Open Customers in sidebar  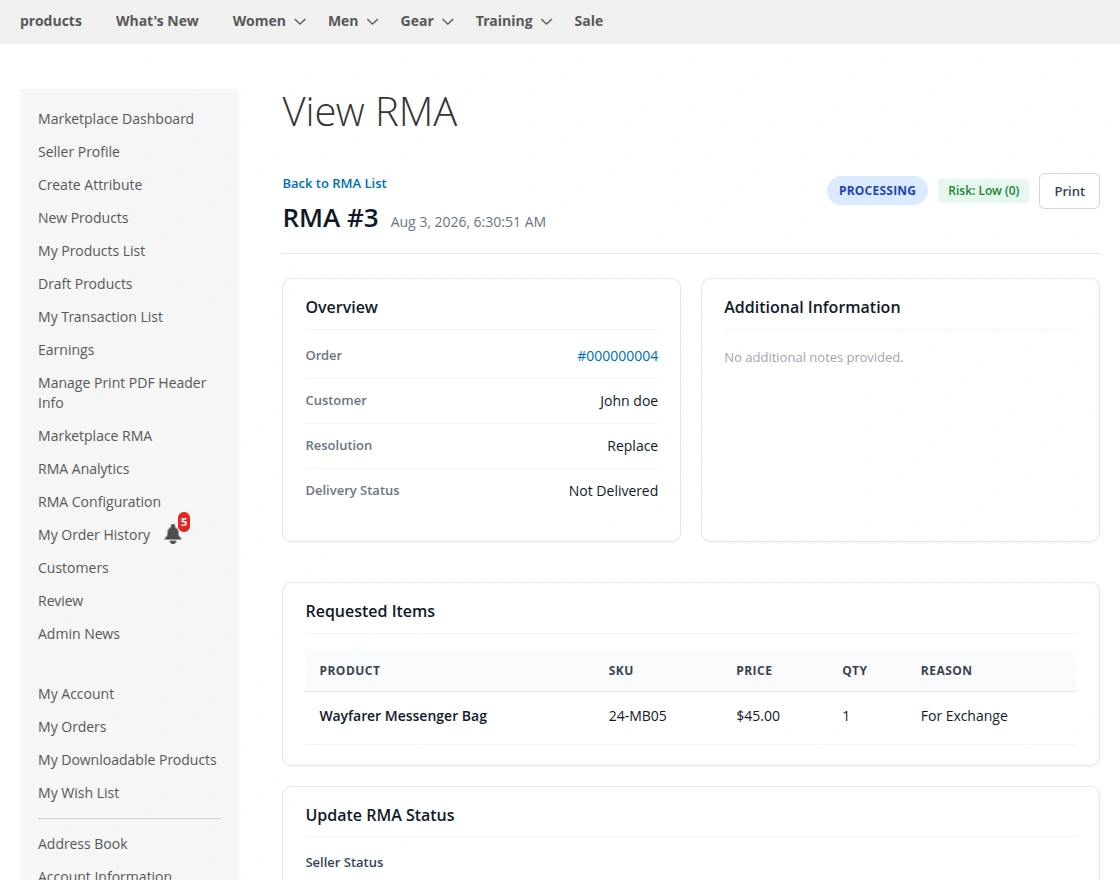[x=73, y=568]
